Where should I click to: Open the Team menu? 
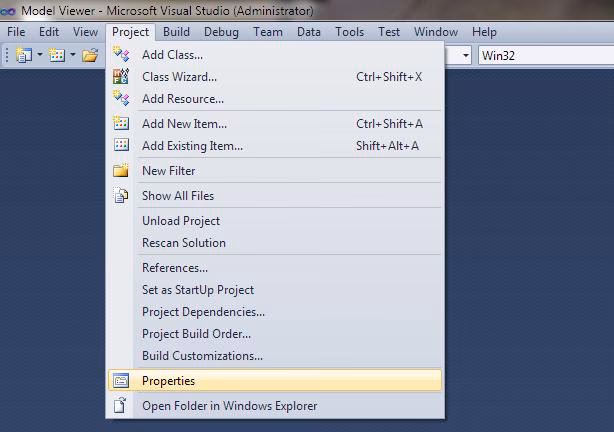(268, 32)
